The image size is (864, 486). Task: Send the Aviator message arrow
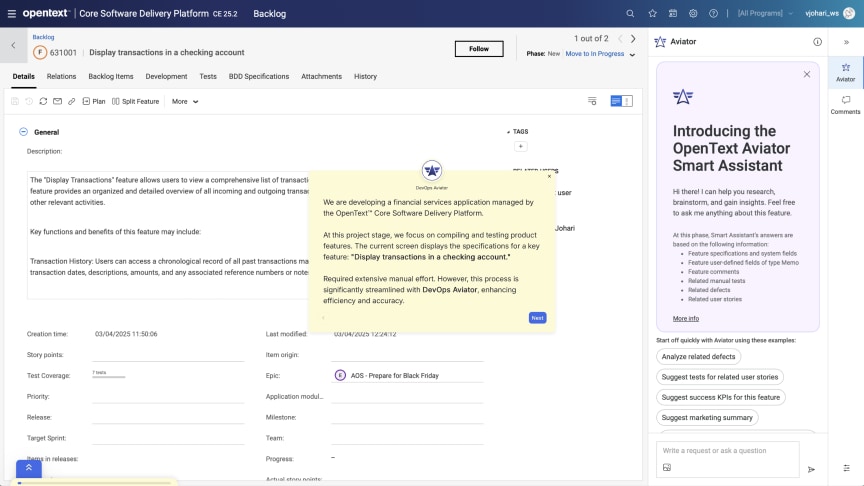click(811, 468)
